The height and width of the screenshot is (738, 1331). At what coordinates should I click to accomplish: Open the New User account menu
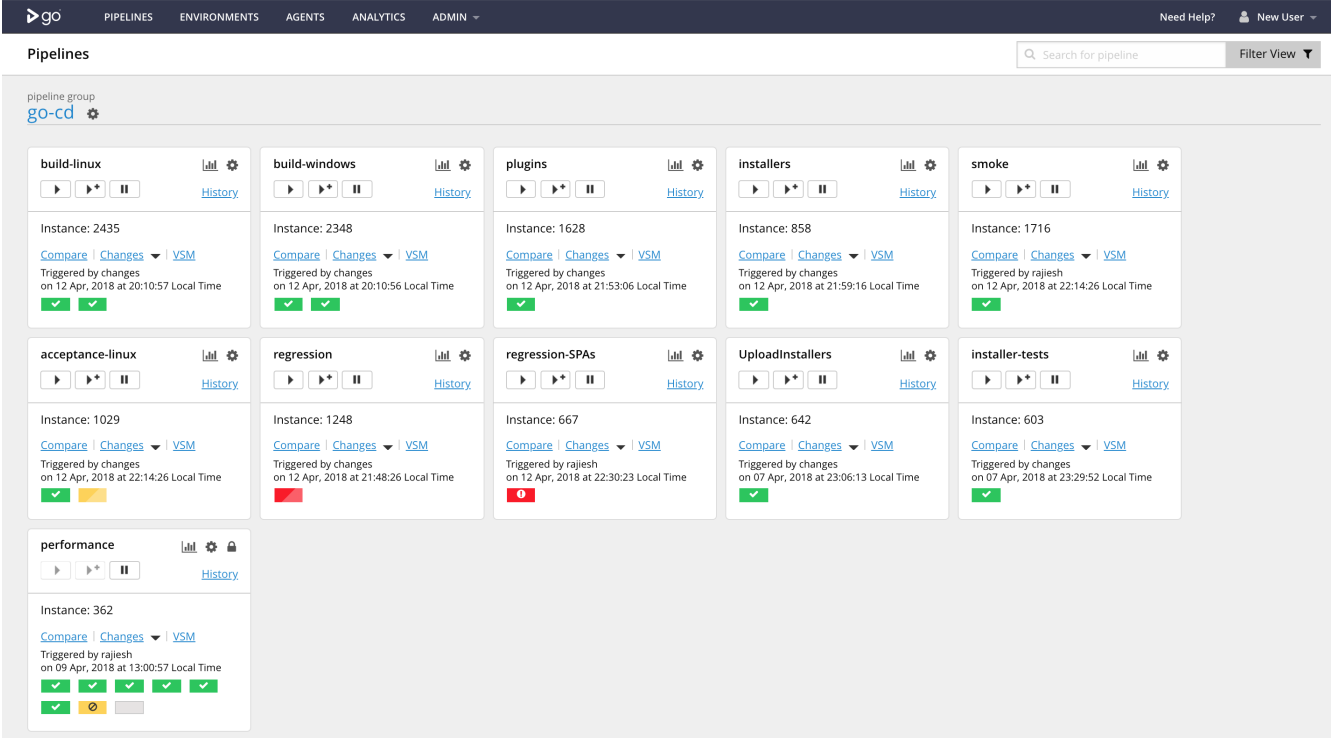[x=1277, y=17]
